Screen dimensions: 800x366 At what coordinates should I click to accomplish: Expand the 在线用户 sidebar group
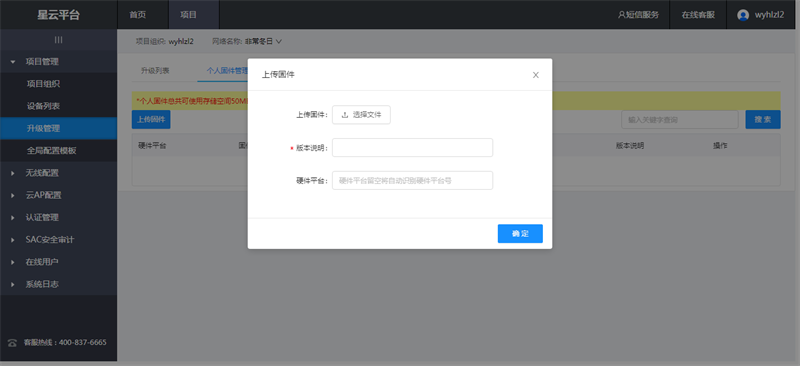coord(59,262)
